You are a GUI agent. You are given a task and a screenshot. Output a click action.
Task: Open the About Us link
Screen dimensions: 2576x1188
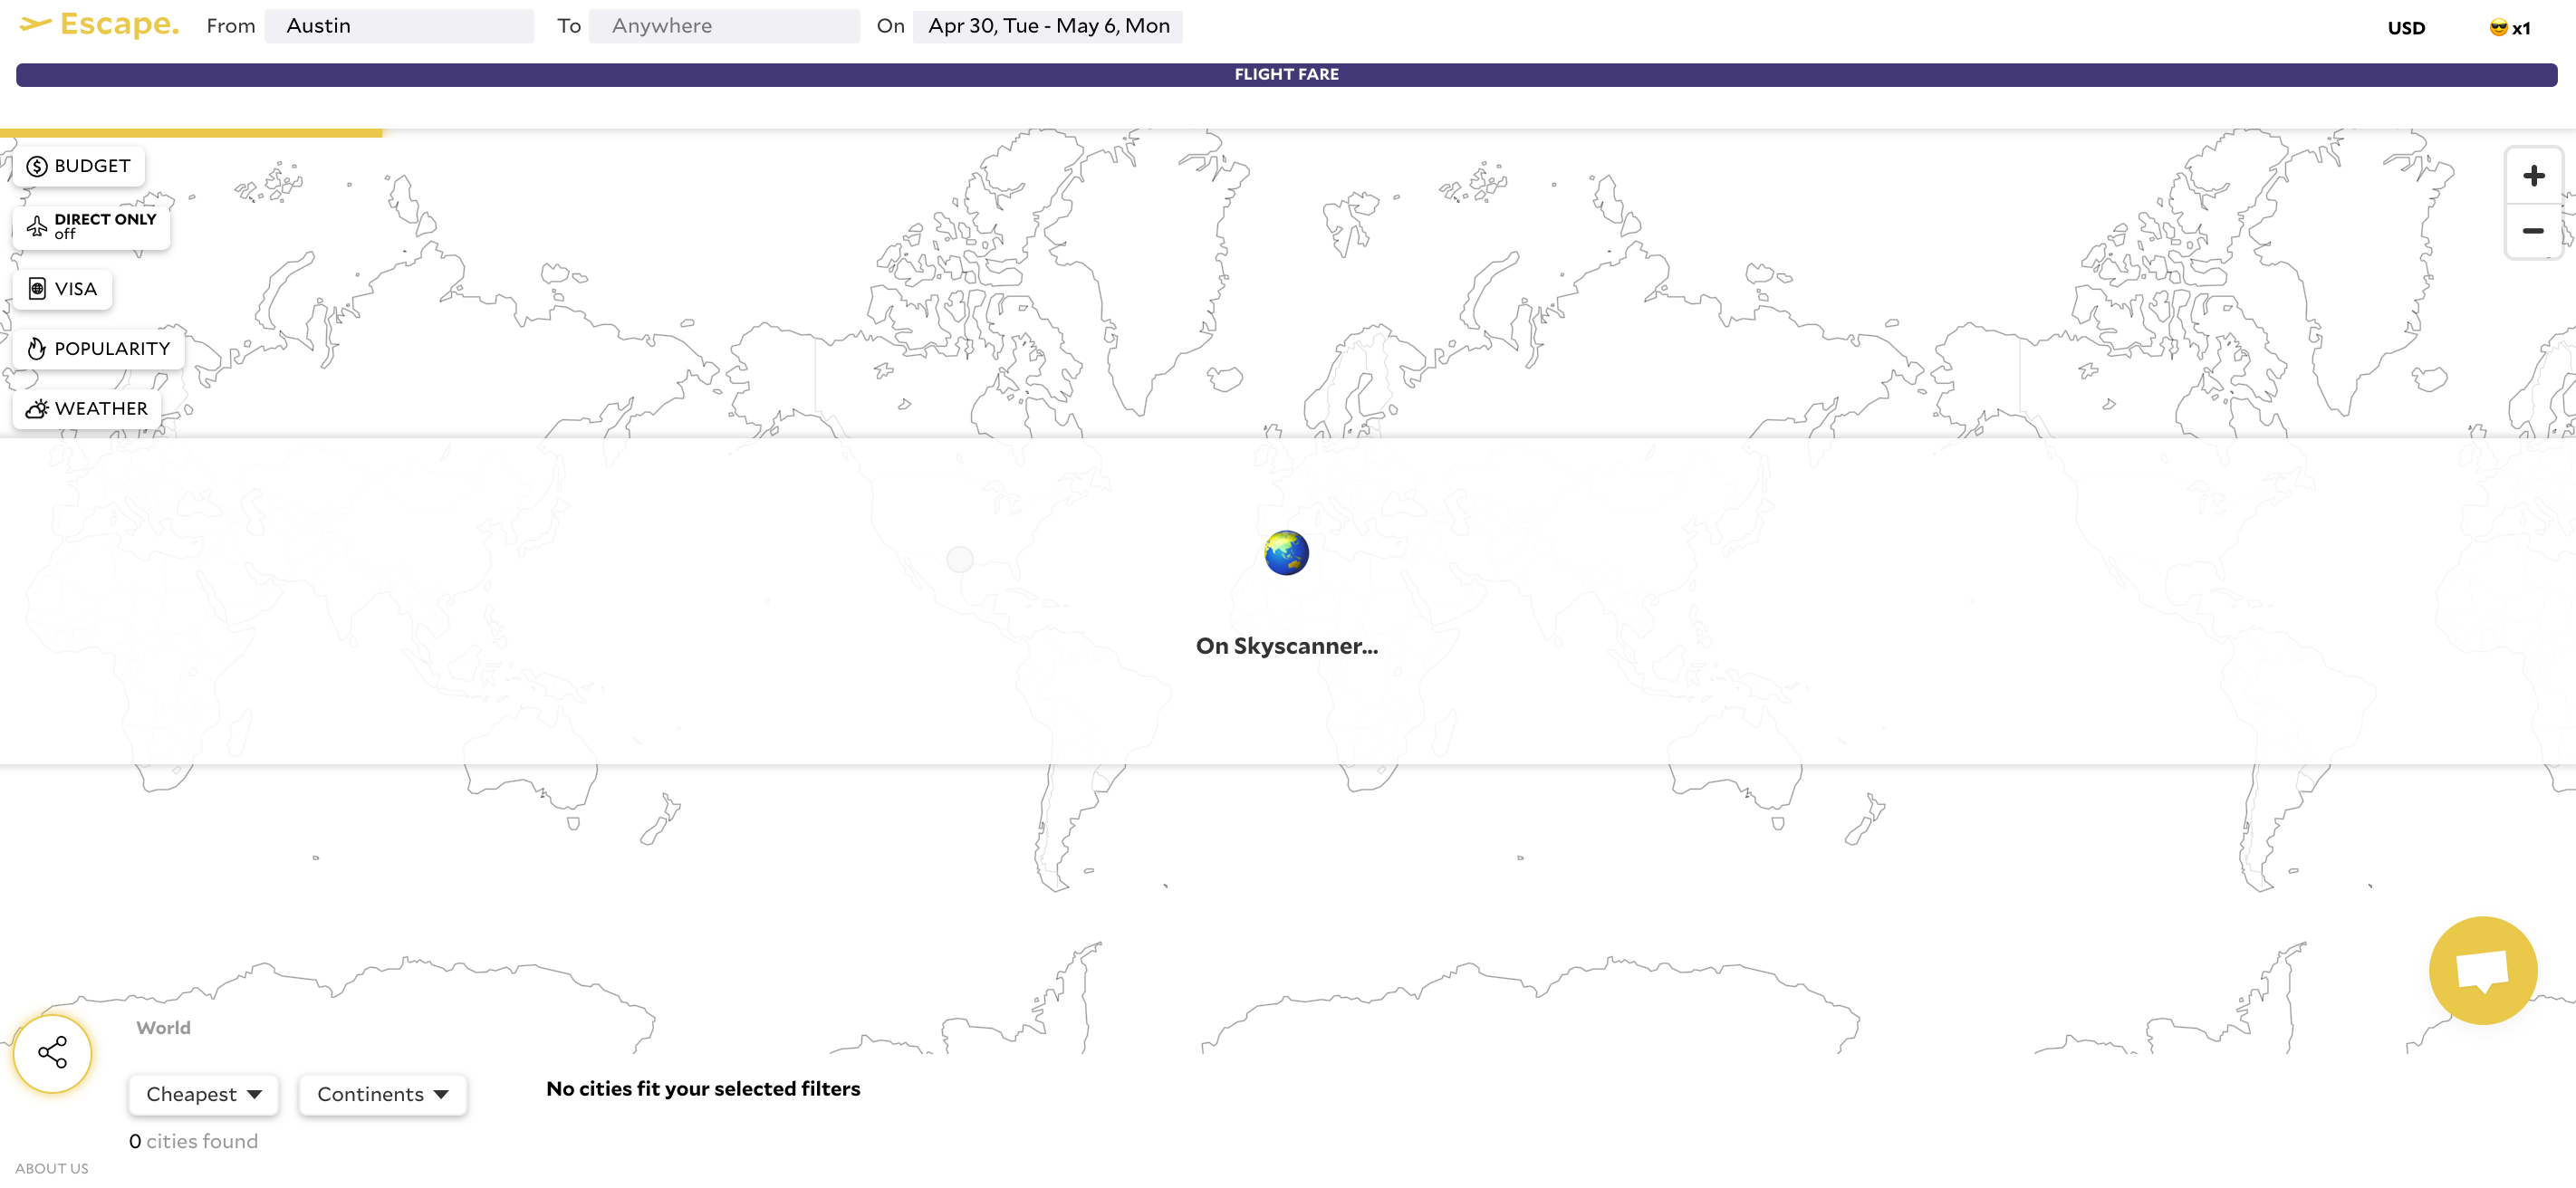[52, 1168]
